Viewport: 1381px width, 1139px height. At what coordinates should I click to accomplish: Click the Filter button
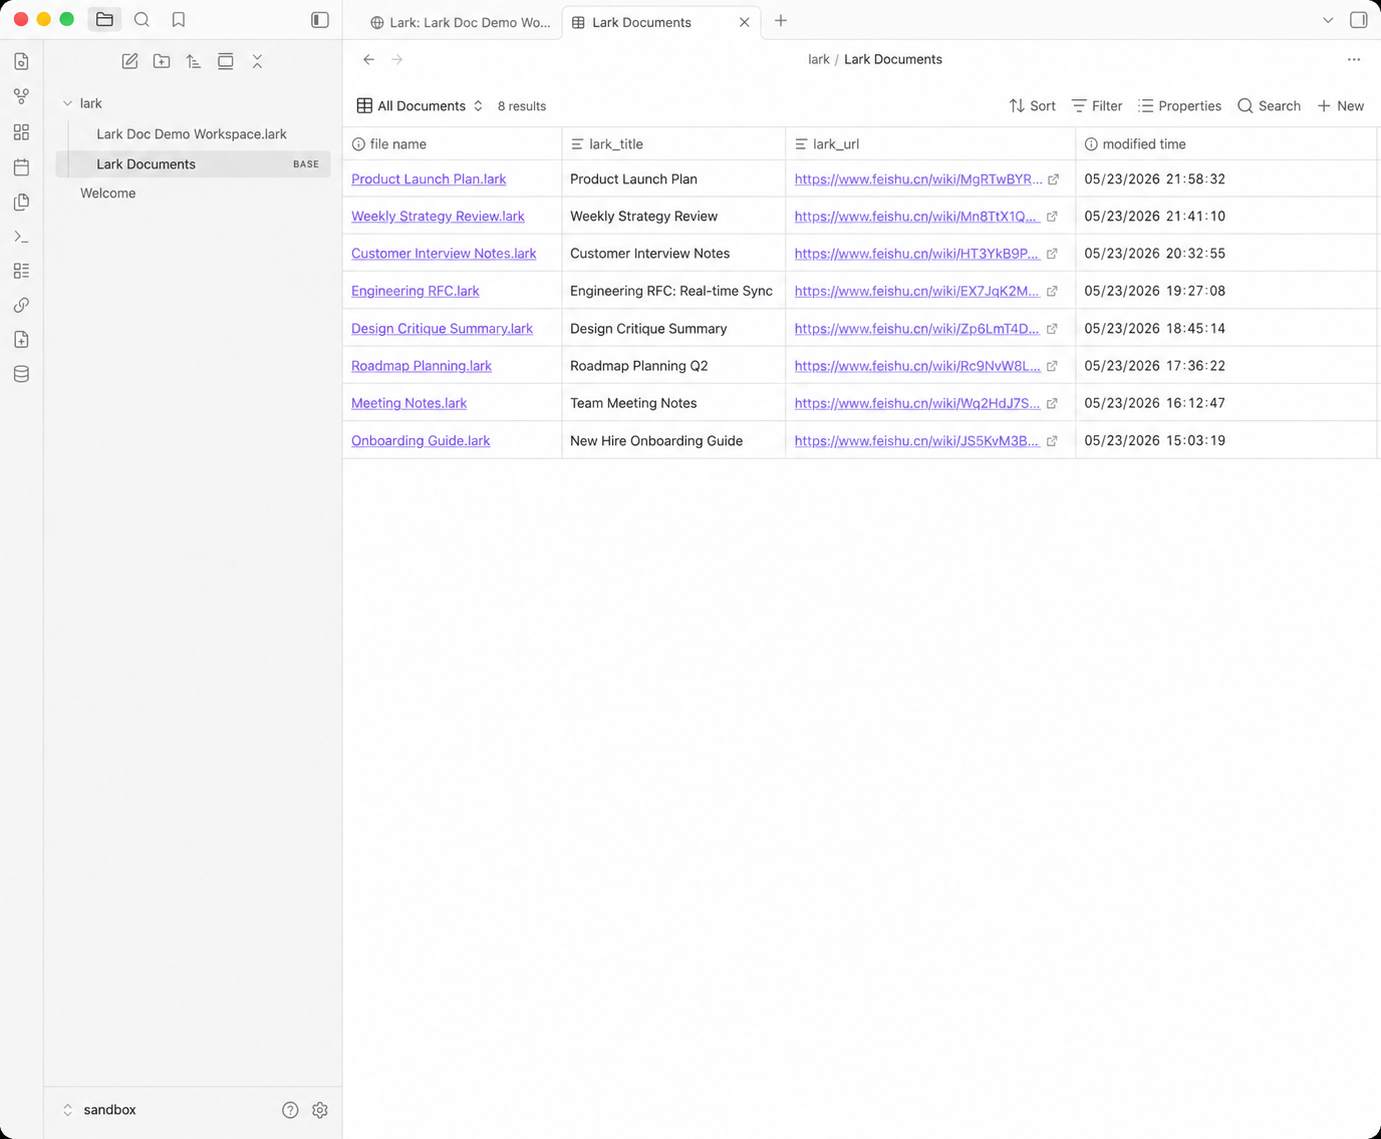click(1097, 106)
